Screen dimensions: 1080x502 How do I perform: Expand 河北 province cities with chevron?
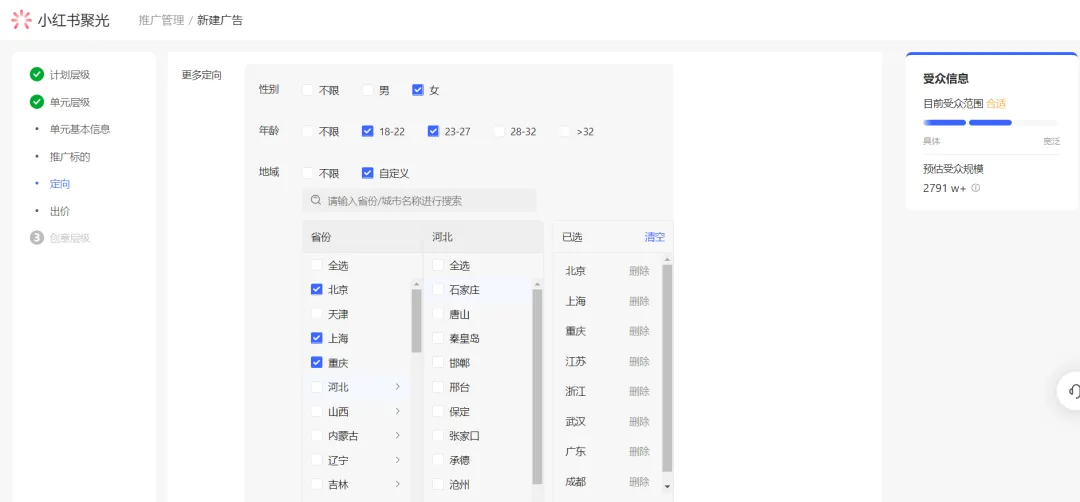point(397,387)
